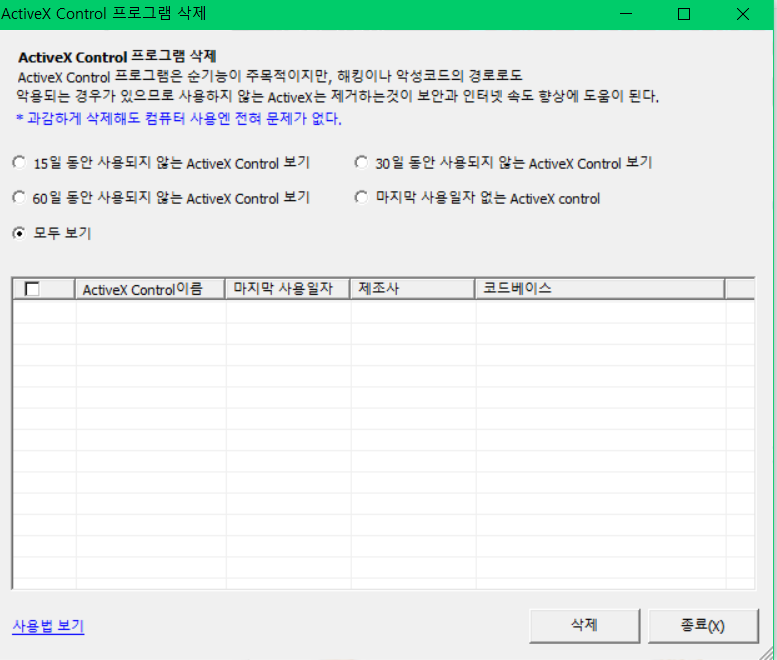Click the 코드베이스 column header
777x660 pixels.
click(600, 289)
